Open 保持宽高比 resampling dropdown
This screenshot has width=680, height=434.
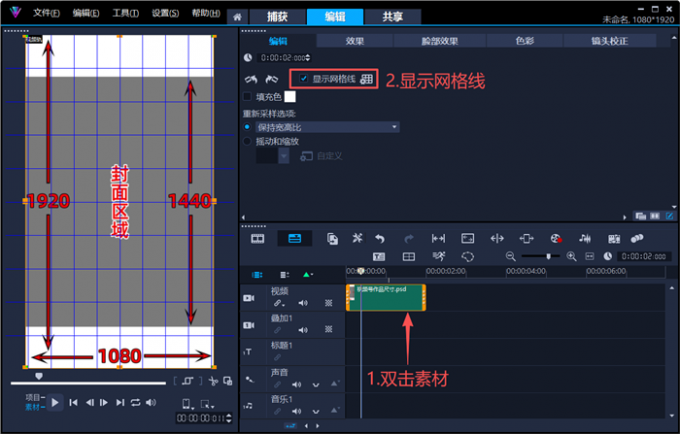(x=327, y=127)
